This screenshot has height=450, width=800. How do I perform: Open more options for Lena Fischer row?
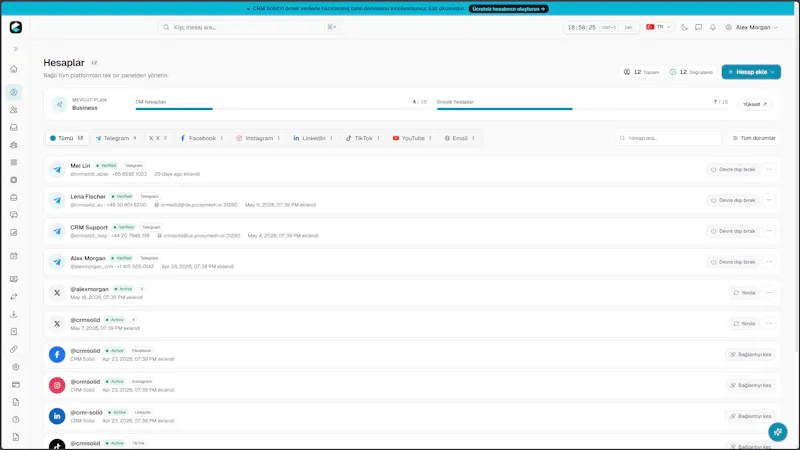(x=769, y=200)
